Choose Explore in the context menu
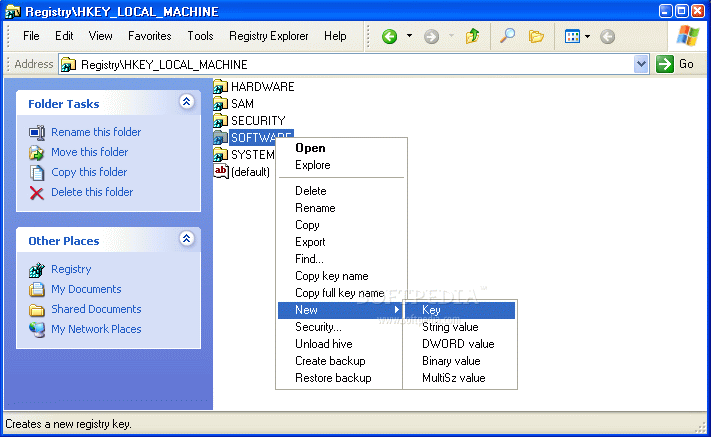This screenshot has height=437, width=711. [341, 165]
